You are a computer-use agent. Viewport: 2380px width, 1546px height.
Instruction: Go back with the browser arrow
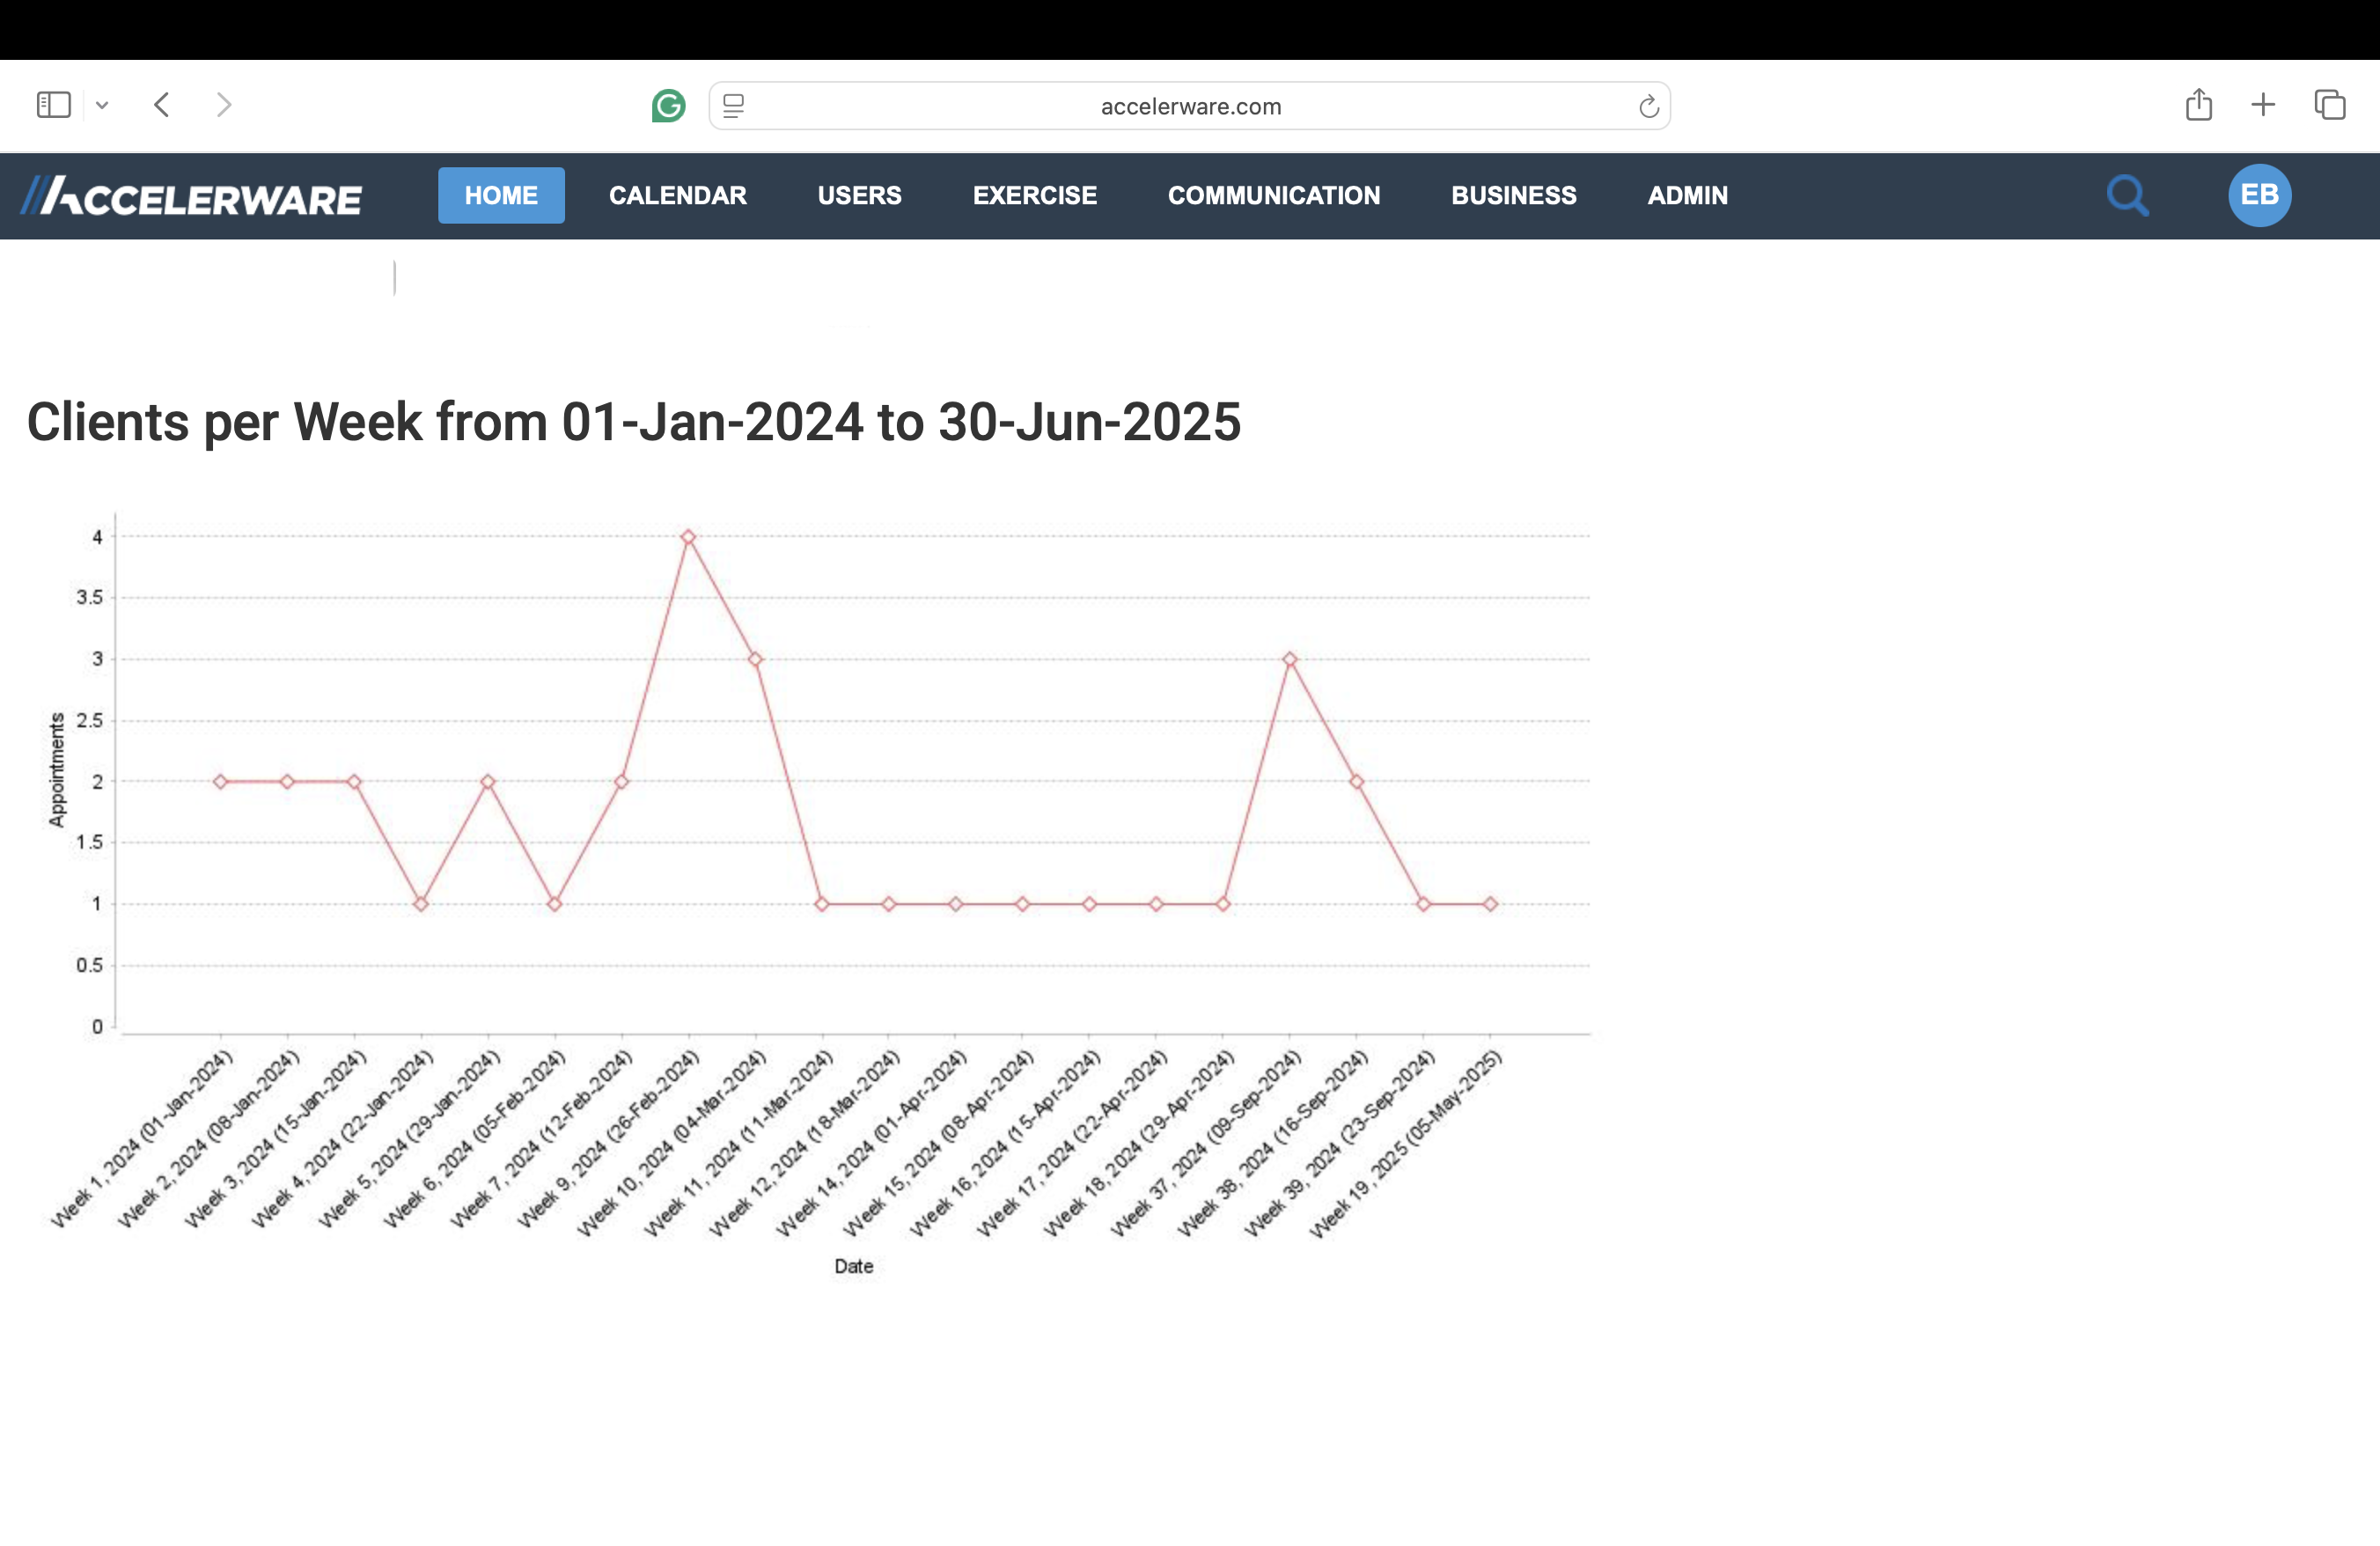point(162,105)
